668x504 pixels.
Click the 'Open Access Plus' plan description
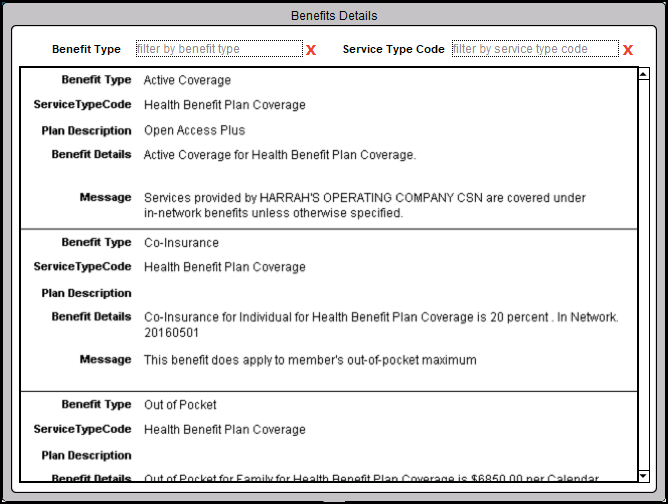(x=194, y=131)
